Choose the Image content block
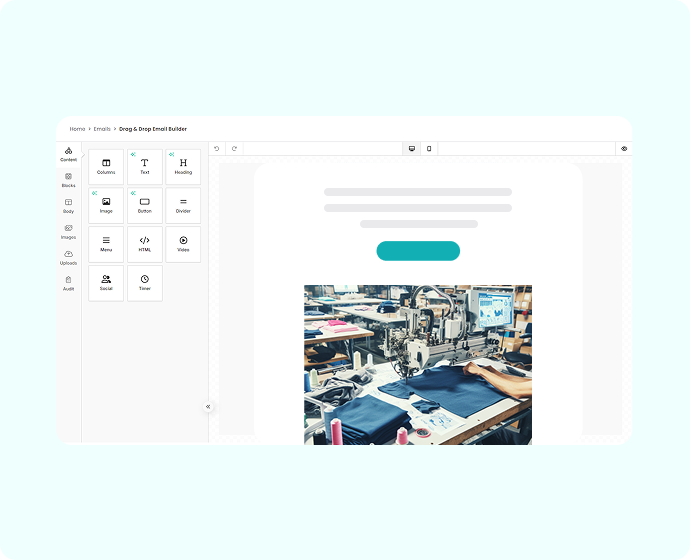 point(106,205)
